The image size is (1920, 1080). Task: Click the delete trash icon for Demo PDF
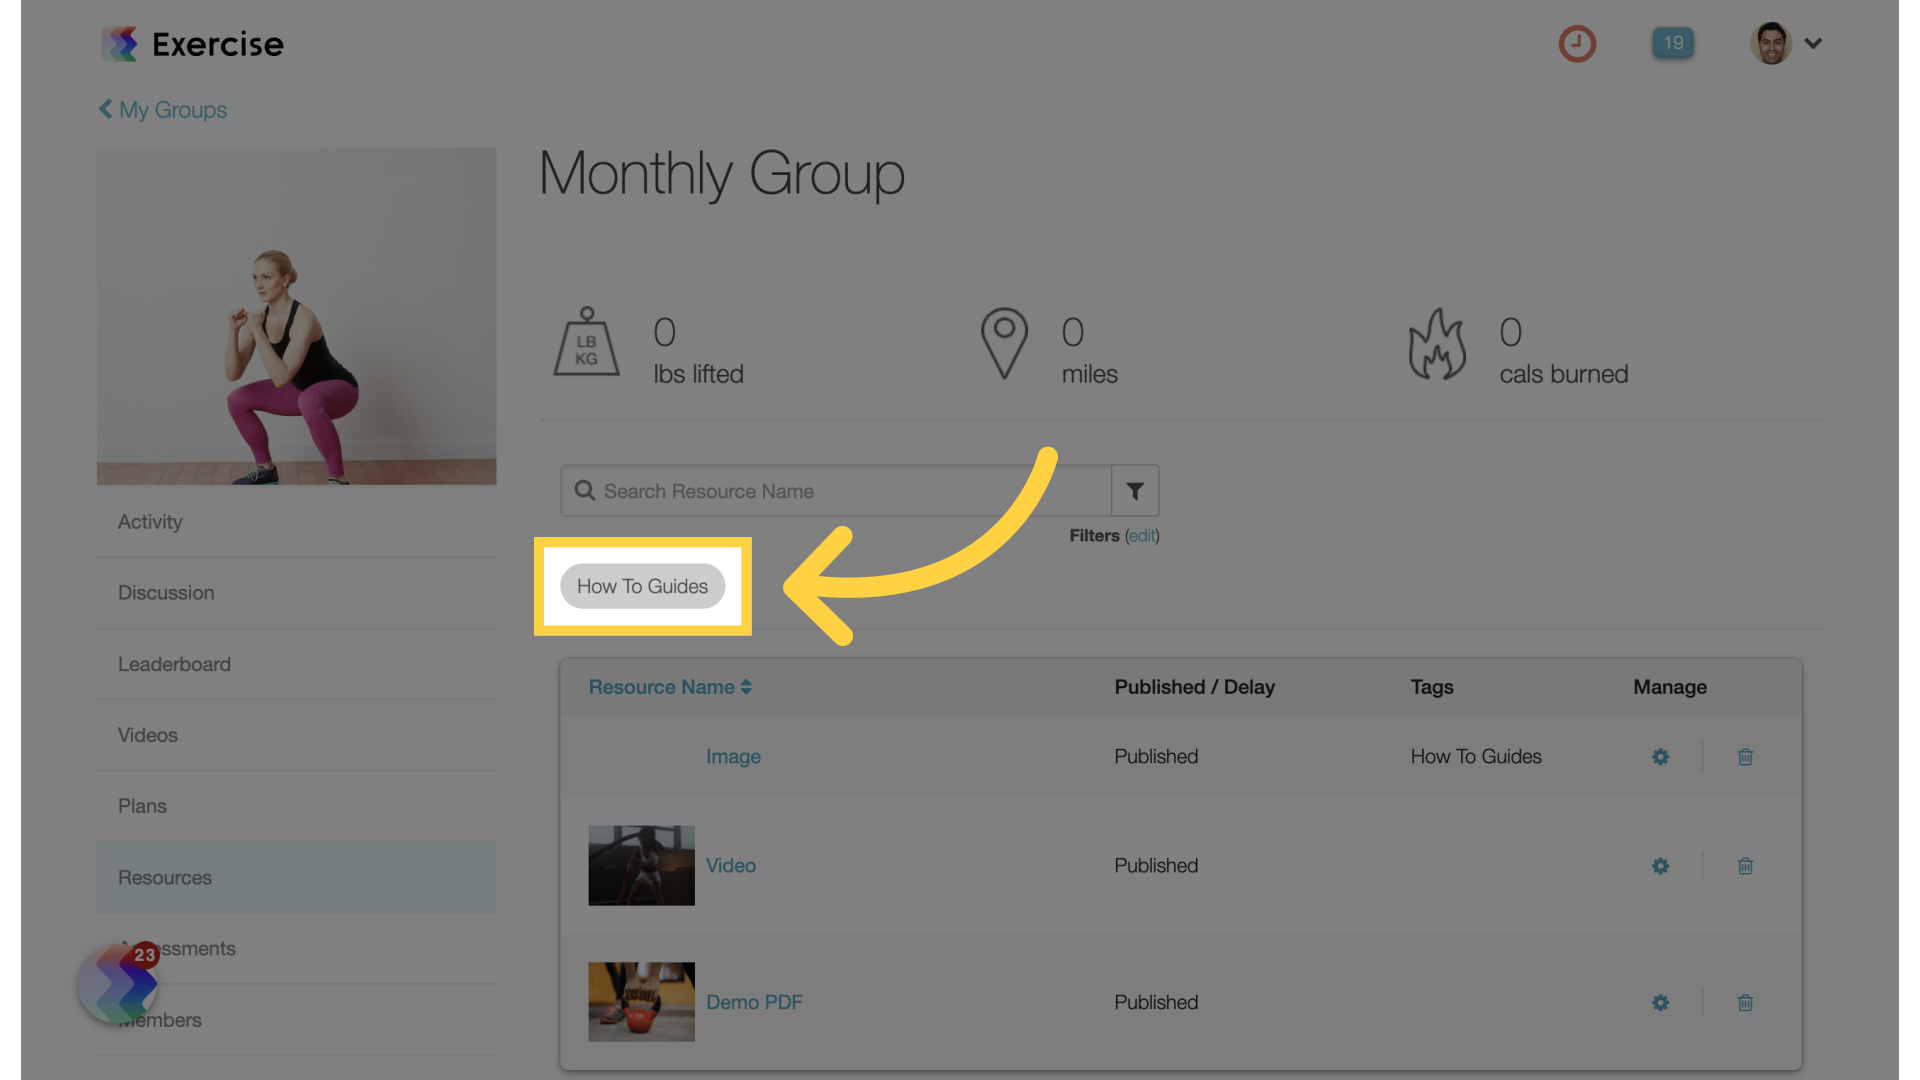(1746, 1002)
